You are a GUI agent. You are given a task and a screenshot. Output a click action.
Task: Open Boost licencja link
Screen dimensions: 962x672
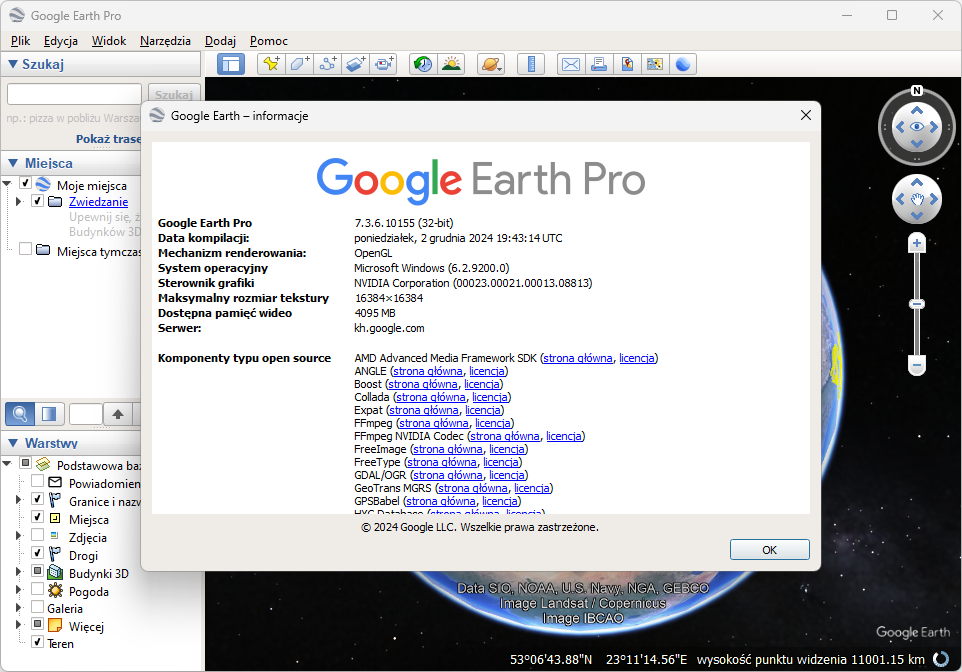coord(482,384)
